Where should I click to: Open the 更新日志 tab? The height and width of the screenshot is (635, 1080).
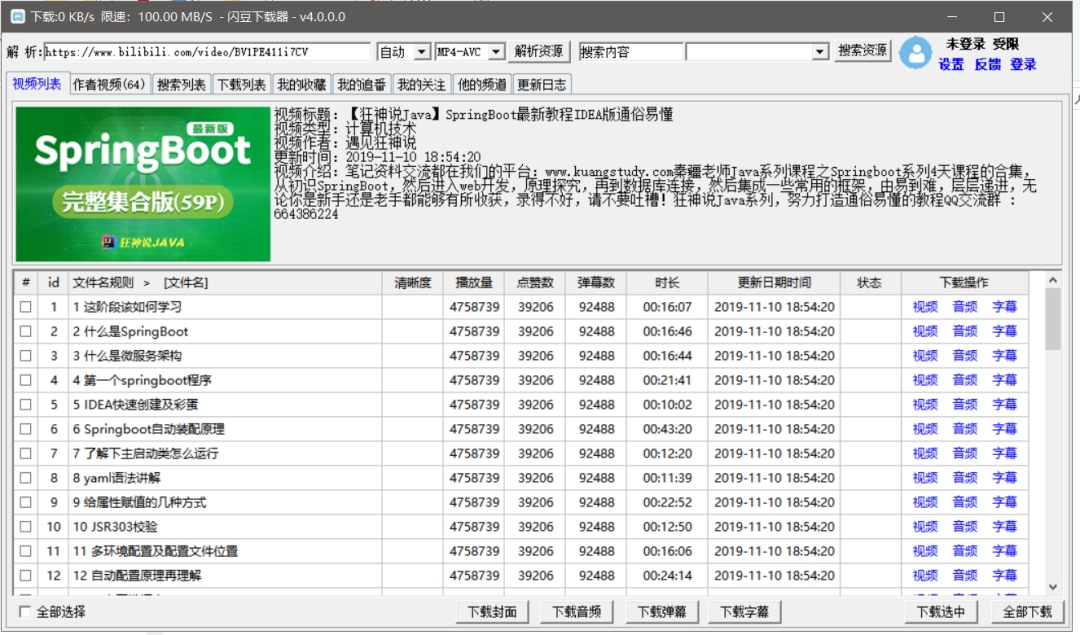[542, 85]
